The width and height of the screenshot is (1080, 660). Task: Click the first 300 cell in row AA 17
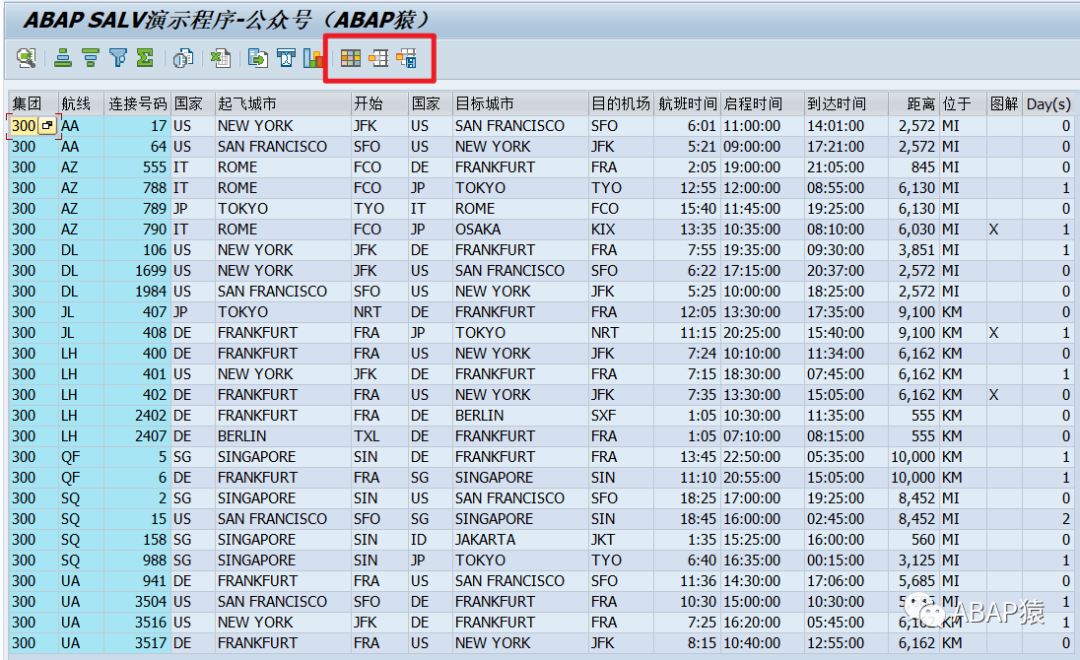click(23, 125)
